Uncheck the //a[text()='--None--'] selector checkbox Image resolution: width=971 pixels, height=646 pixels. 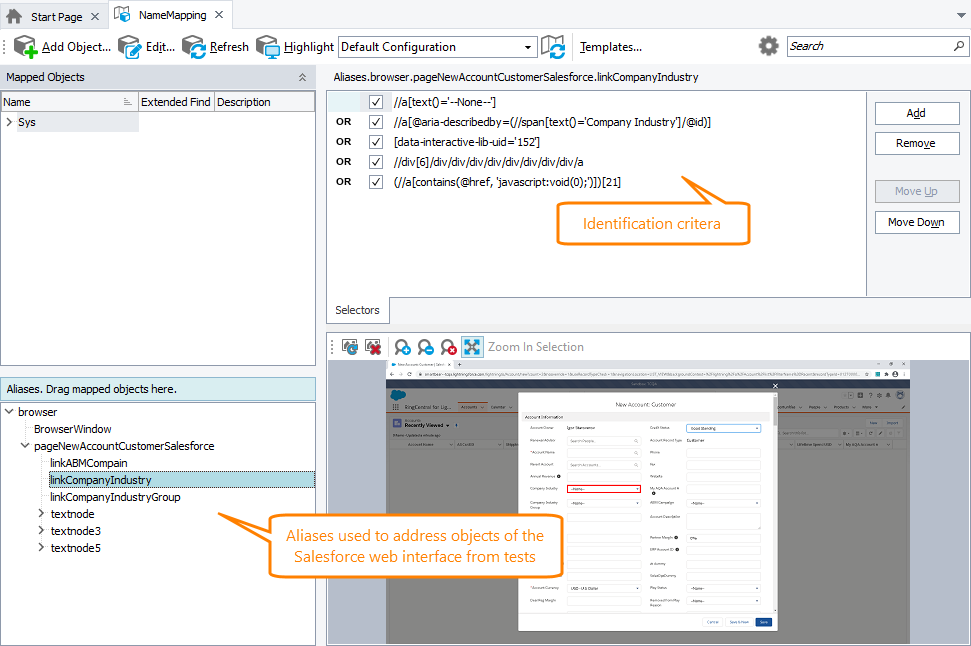(375, 102)
